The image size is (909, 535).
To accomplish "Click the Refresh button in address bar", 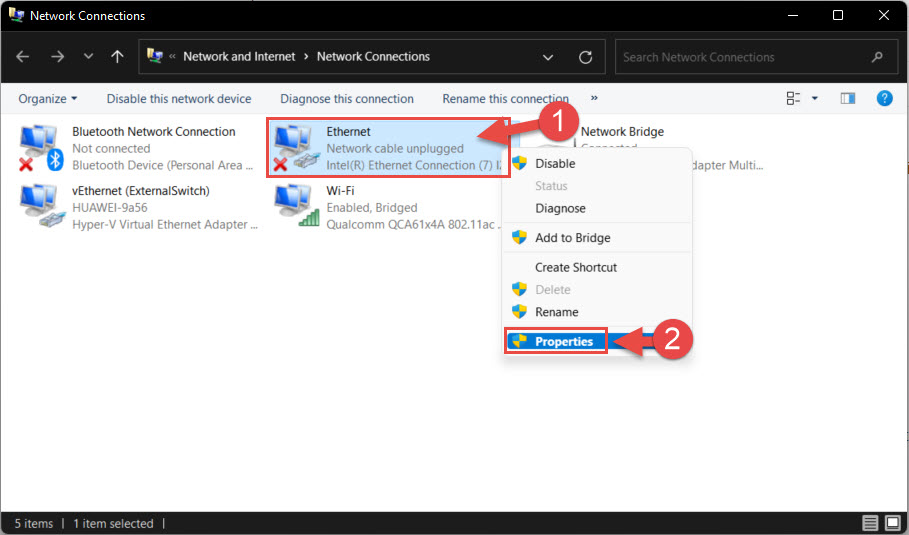I will [x=586, y=57].
